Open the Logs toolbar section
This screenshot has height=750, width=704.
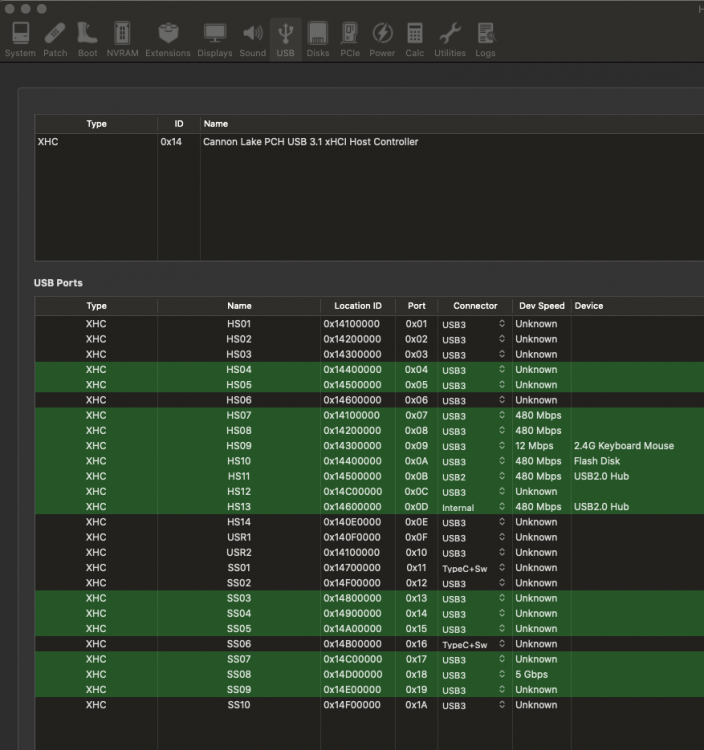485,40
